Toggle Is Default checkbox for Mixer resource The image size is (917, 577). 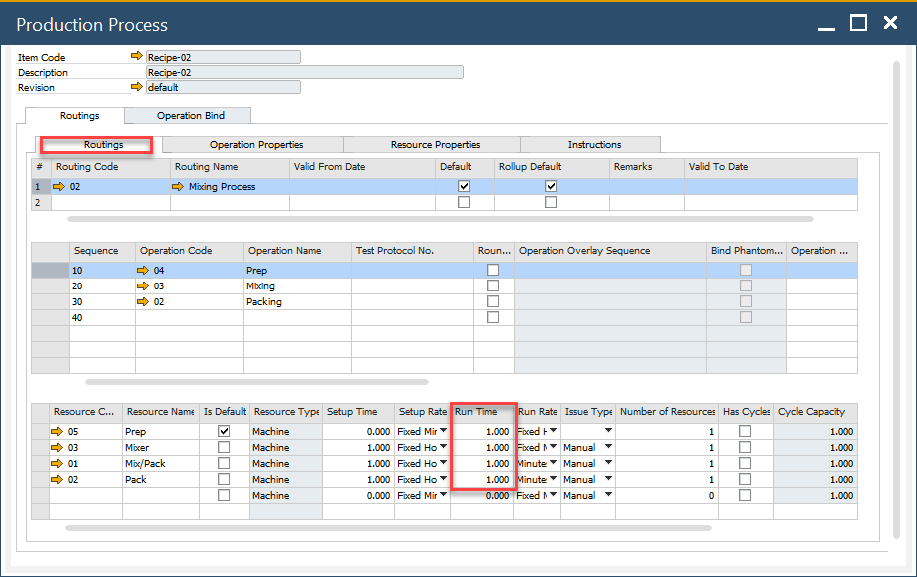[224, 448]
